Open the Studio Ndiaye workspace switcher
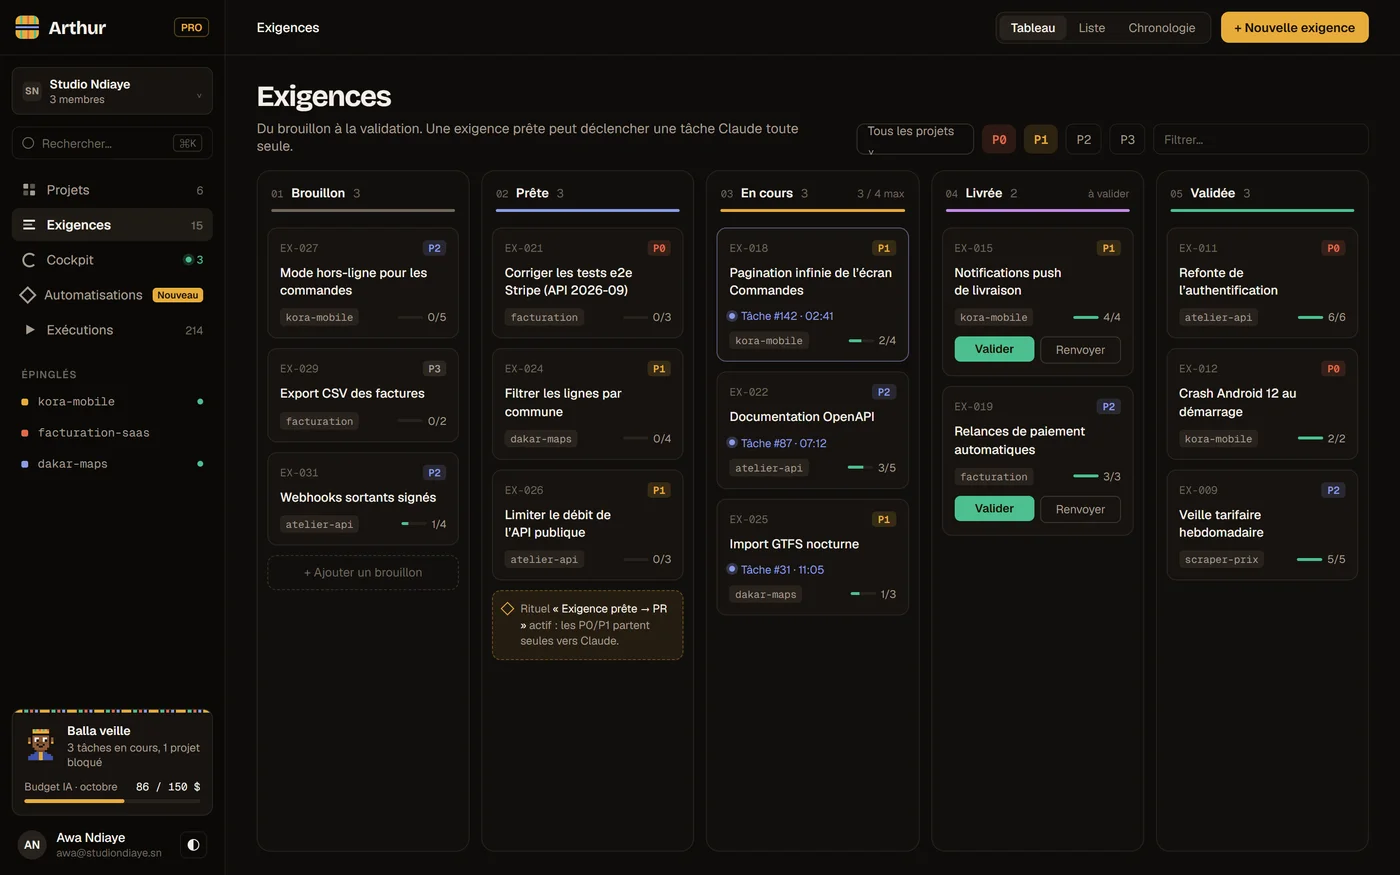The height and width of the screenshot is (875, 1400). (112, 91)
